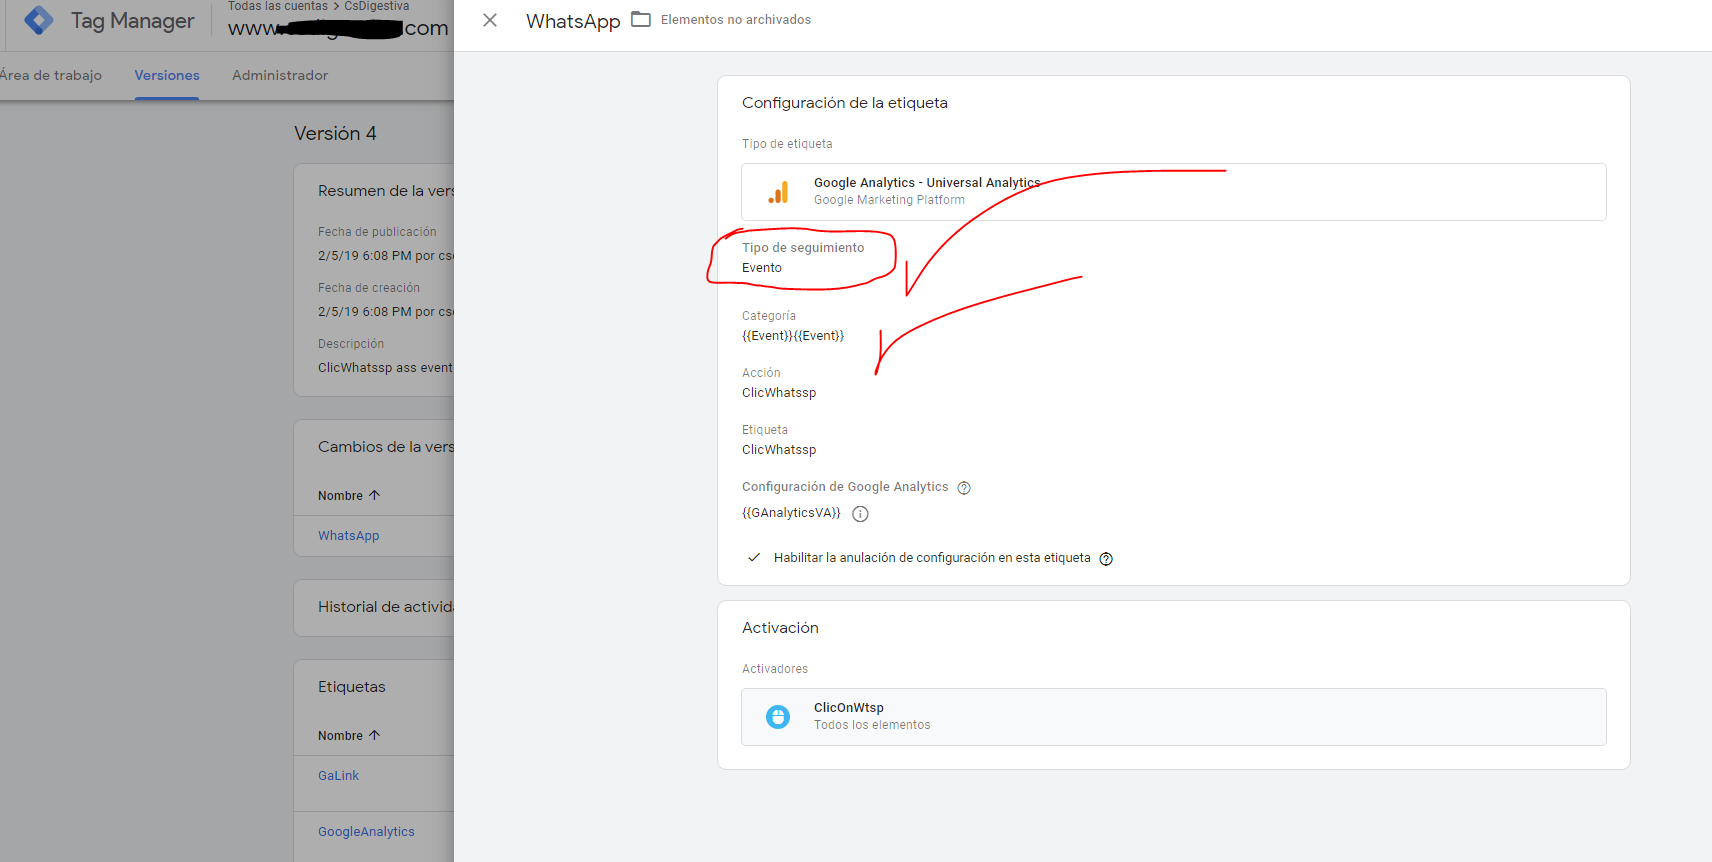Open help icon for override setting
Image resolution: width=1712 pixels, height=862 pixels.
1106,559
